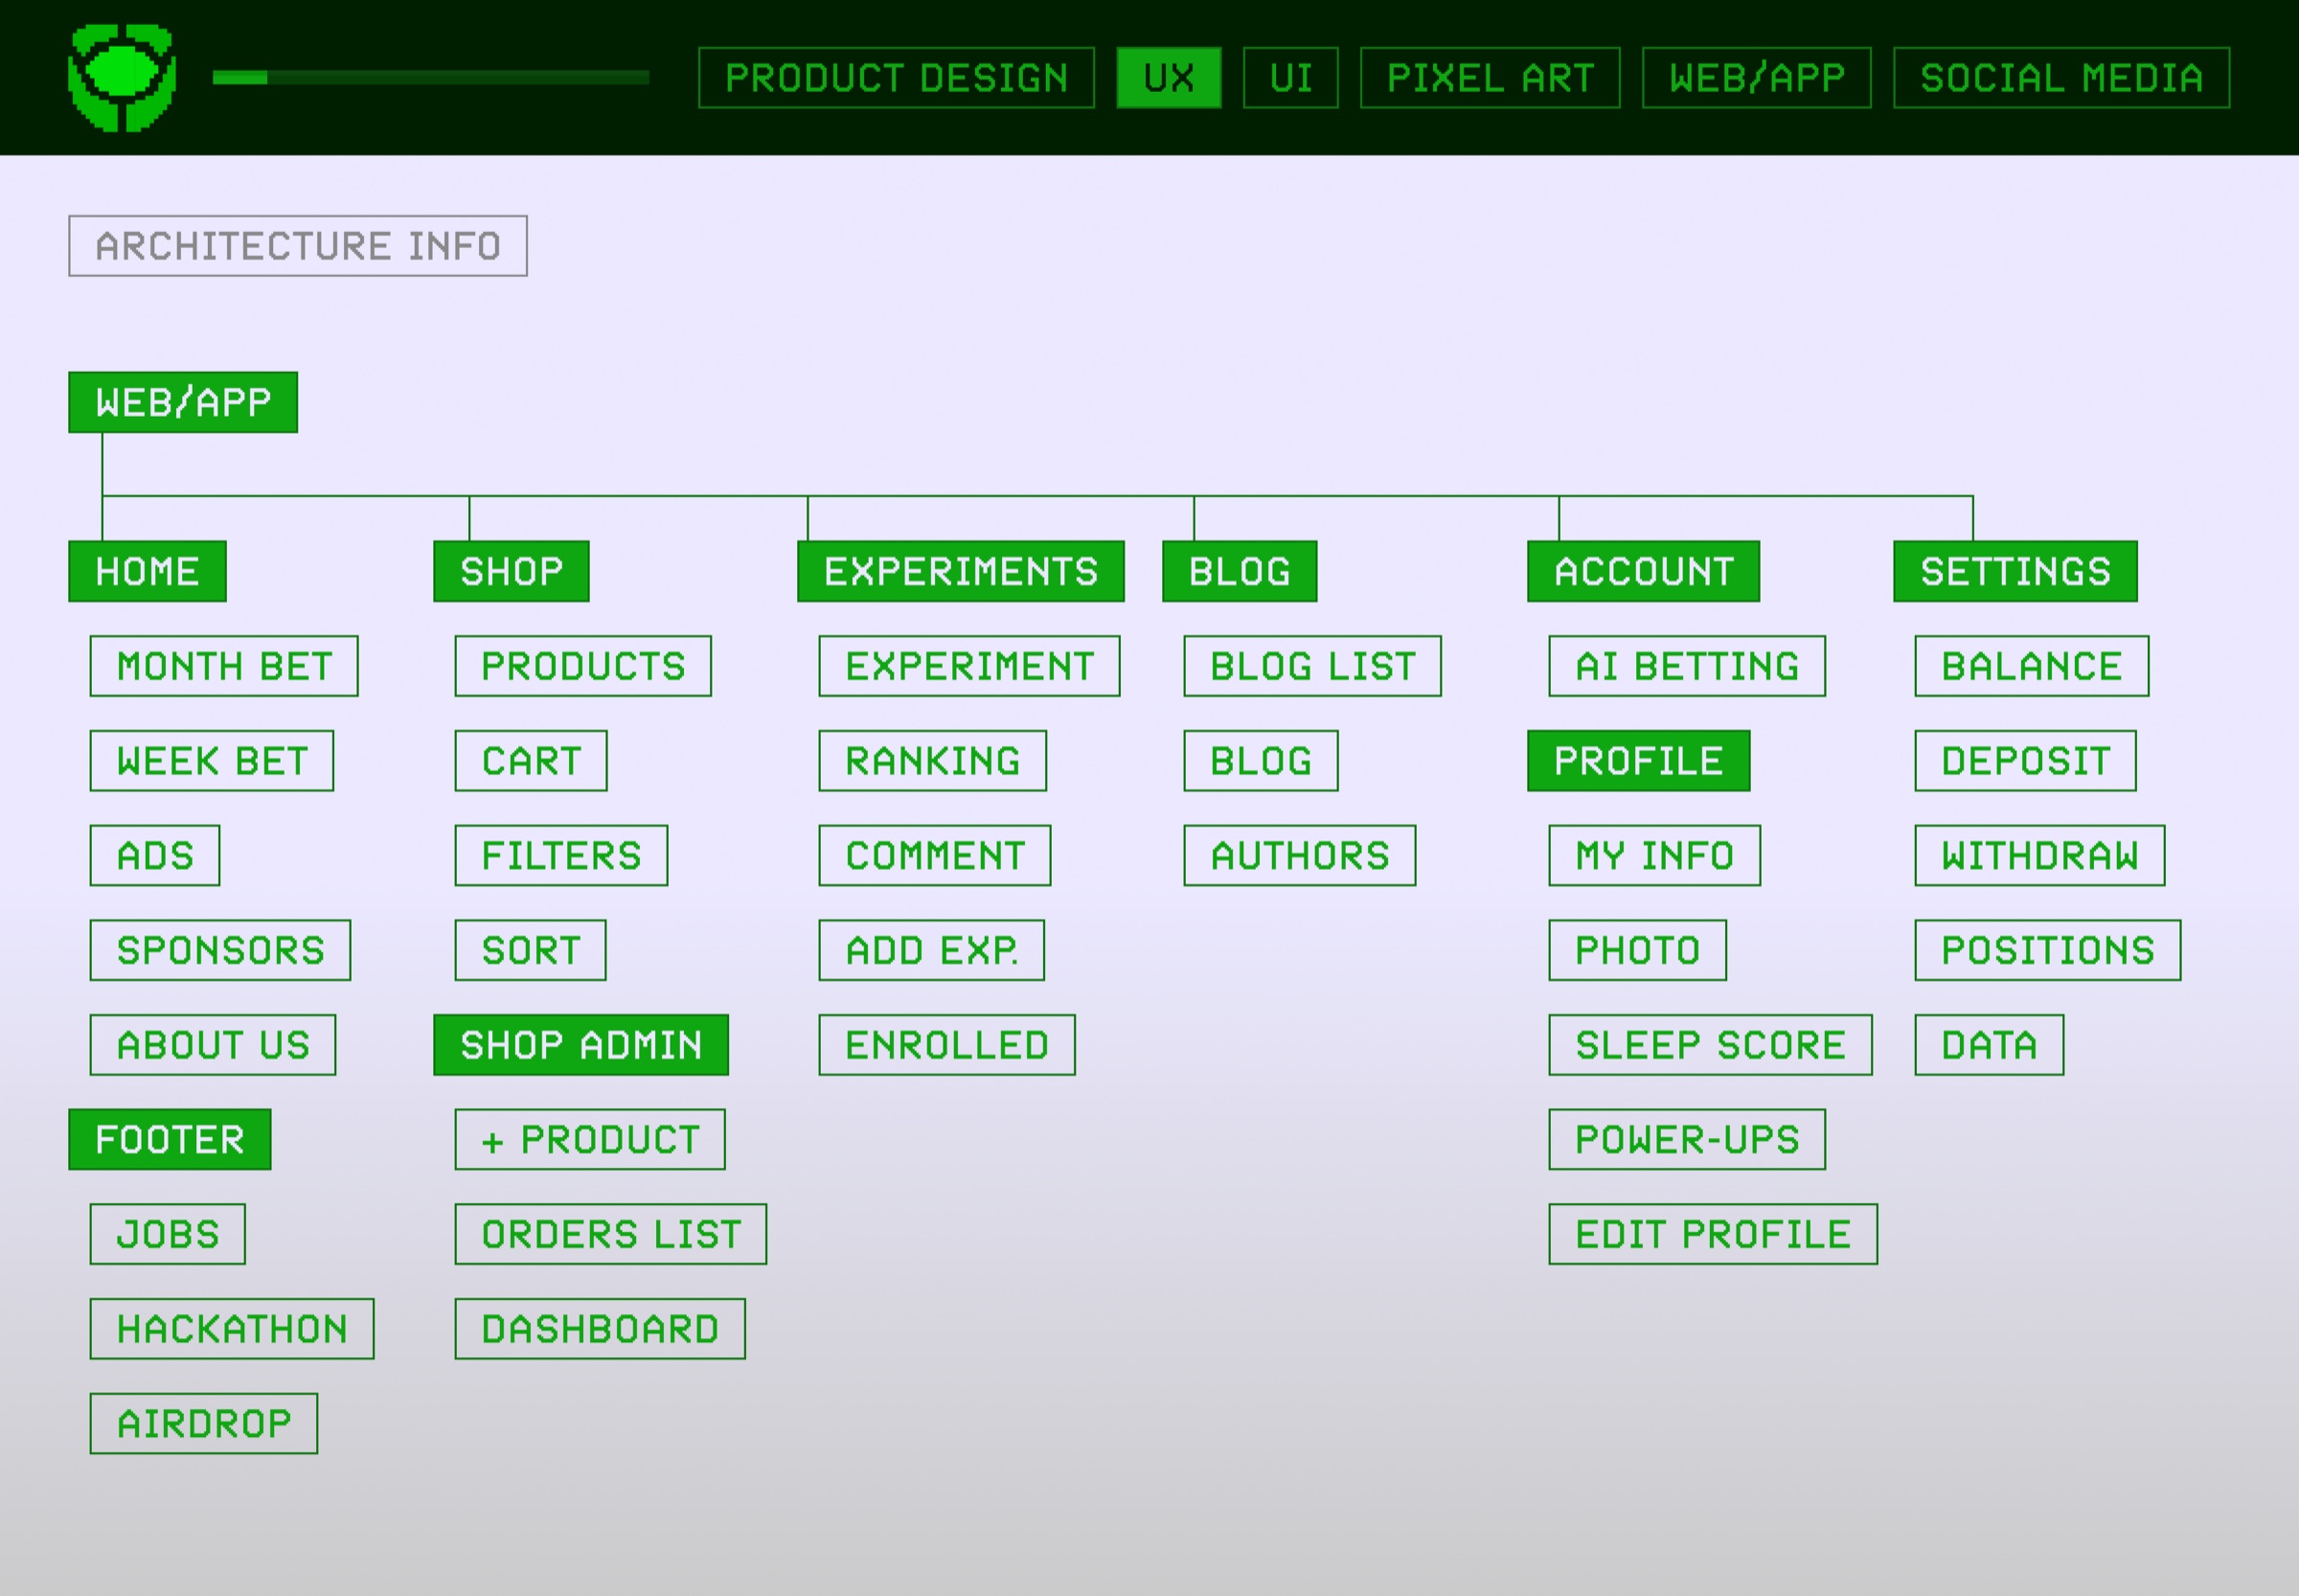This screenshot has width=2299, height=1596.
Task: Click the Hackathon box
Action: tap(232, 1329)
